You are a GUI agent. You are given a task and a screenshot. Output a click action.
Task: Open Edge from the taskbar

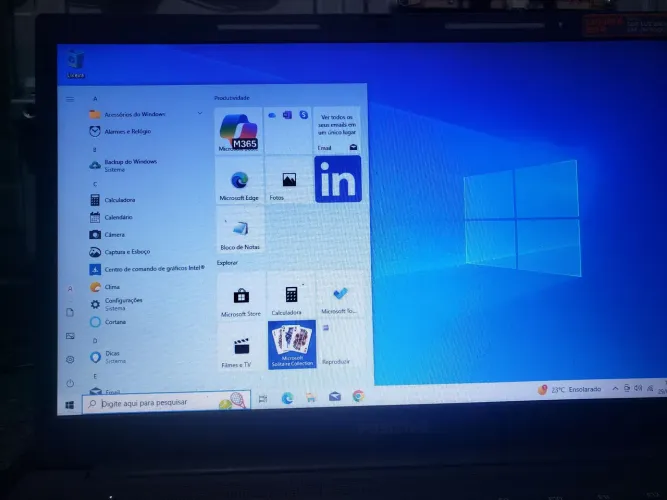pos(287,398)
